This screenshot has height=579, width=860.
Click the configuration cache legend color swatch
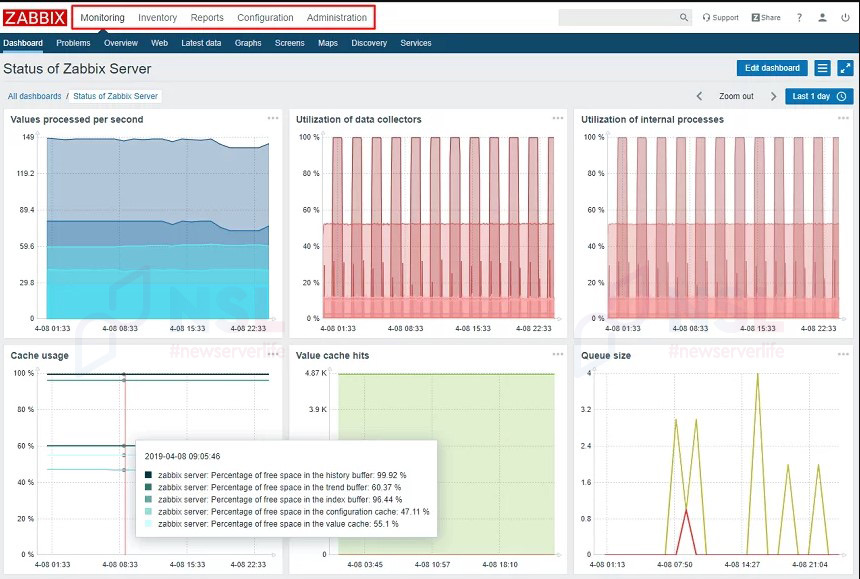tap(148, 512)
